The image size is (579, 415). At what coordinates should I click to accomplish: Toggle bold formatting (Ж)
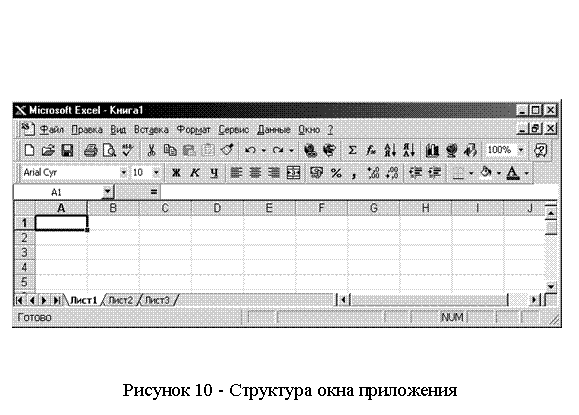click(176, 172)
